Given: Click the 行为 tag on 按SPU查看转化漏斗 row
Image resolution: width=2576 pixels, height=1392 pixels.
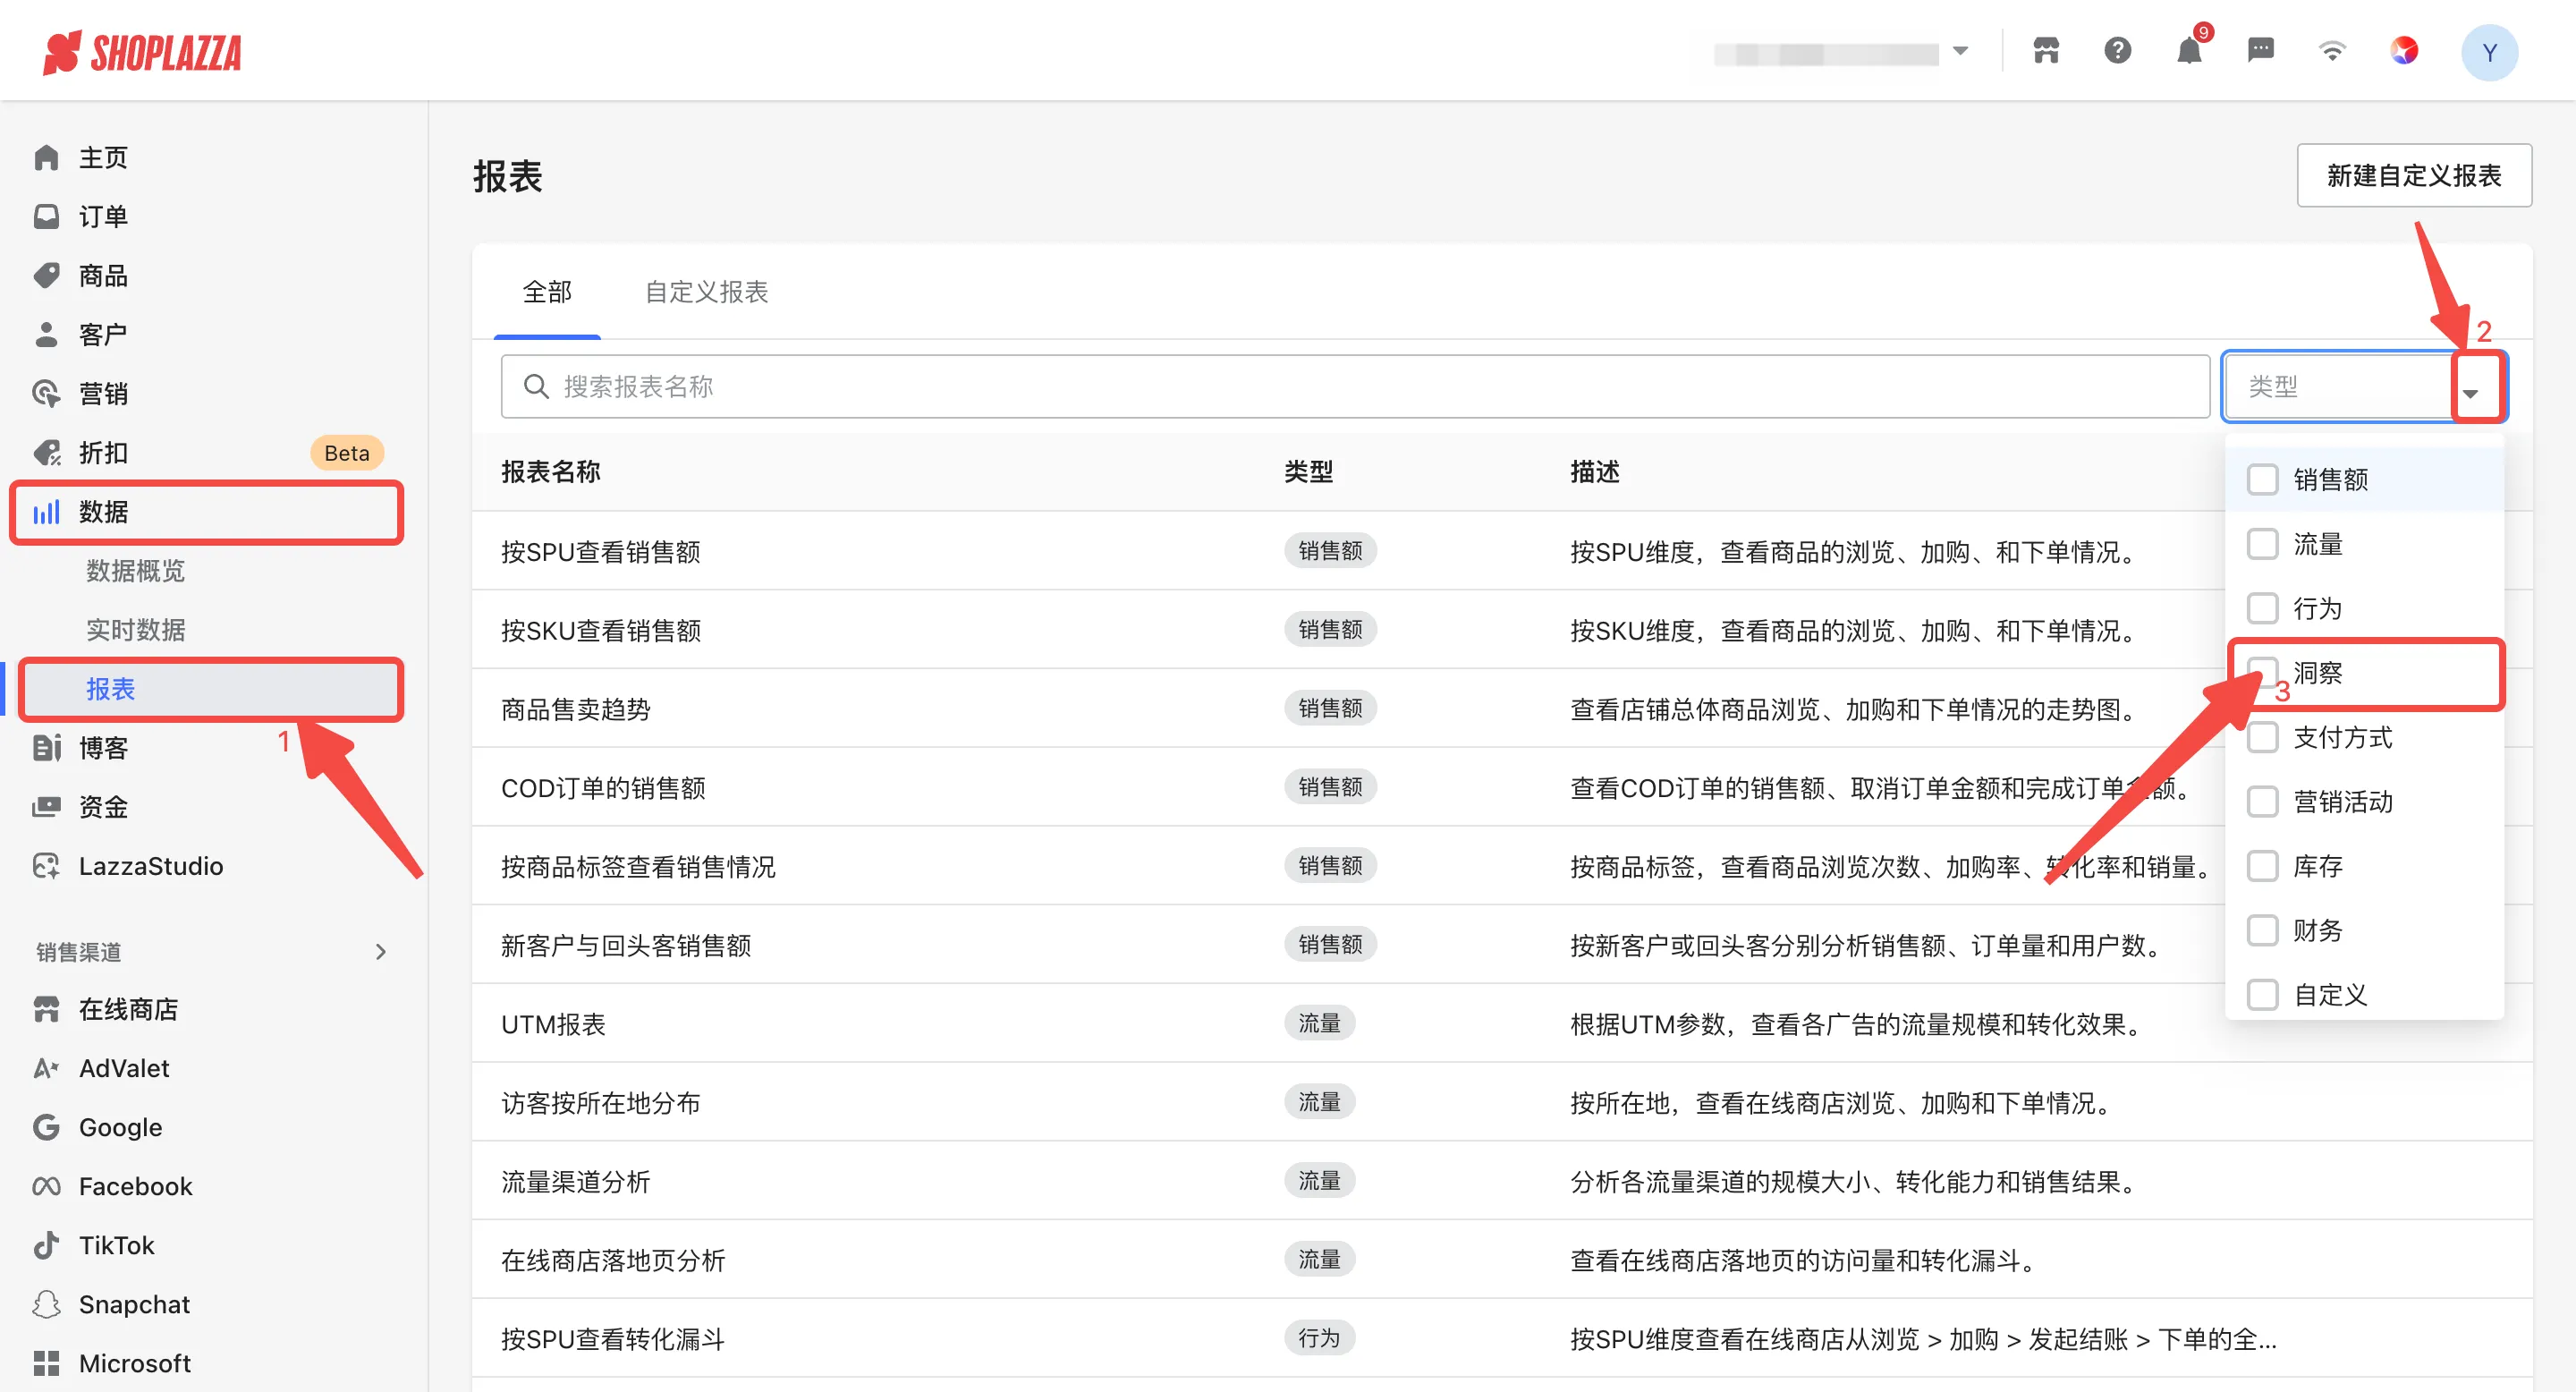Looking at the screenshot, I should 1319,1339.
